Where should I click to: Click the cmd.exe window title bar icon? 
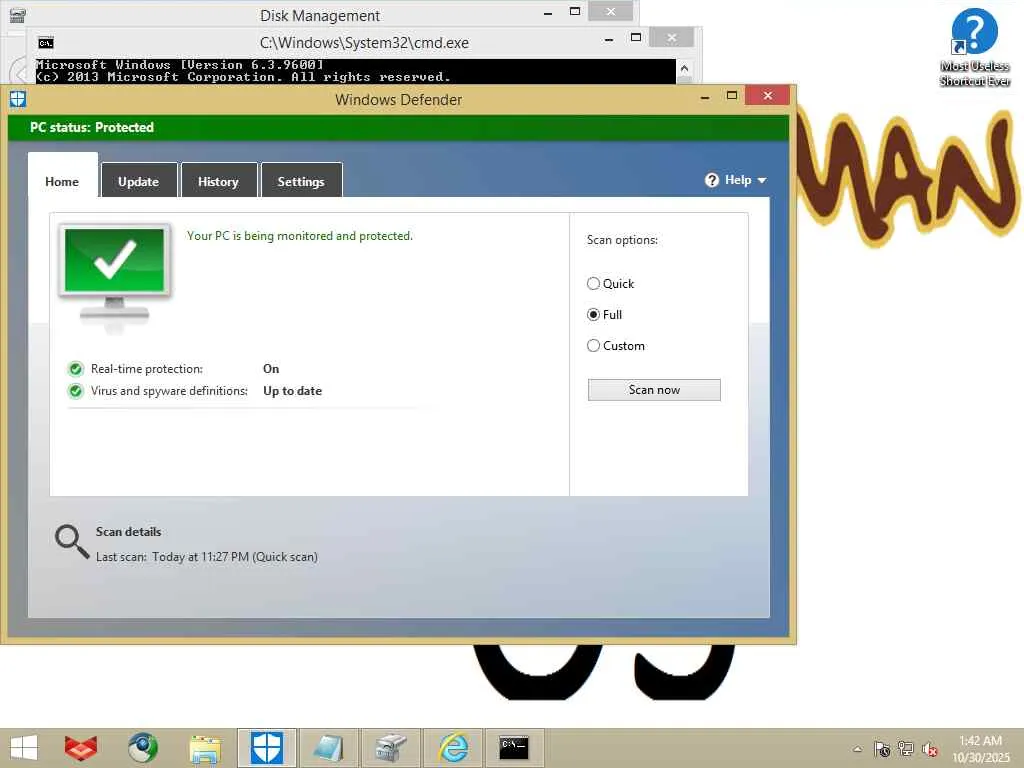[x=46, y=43]
